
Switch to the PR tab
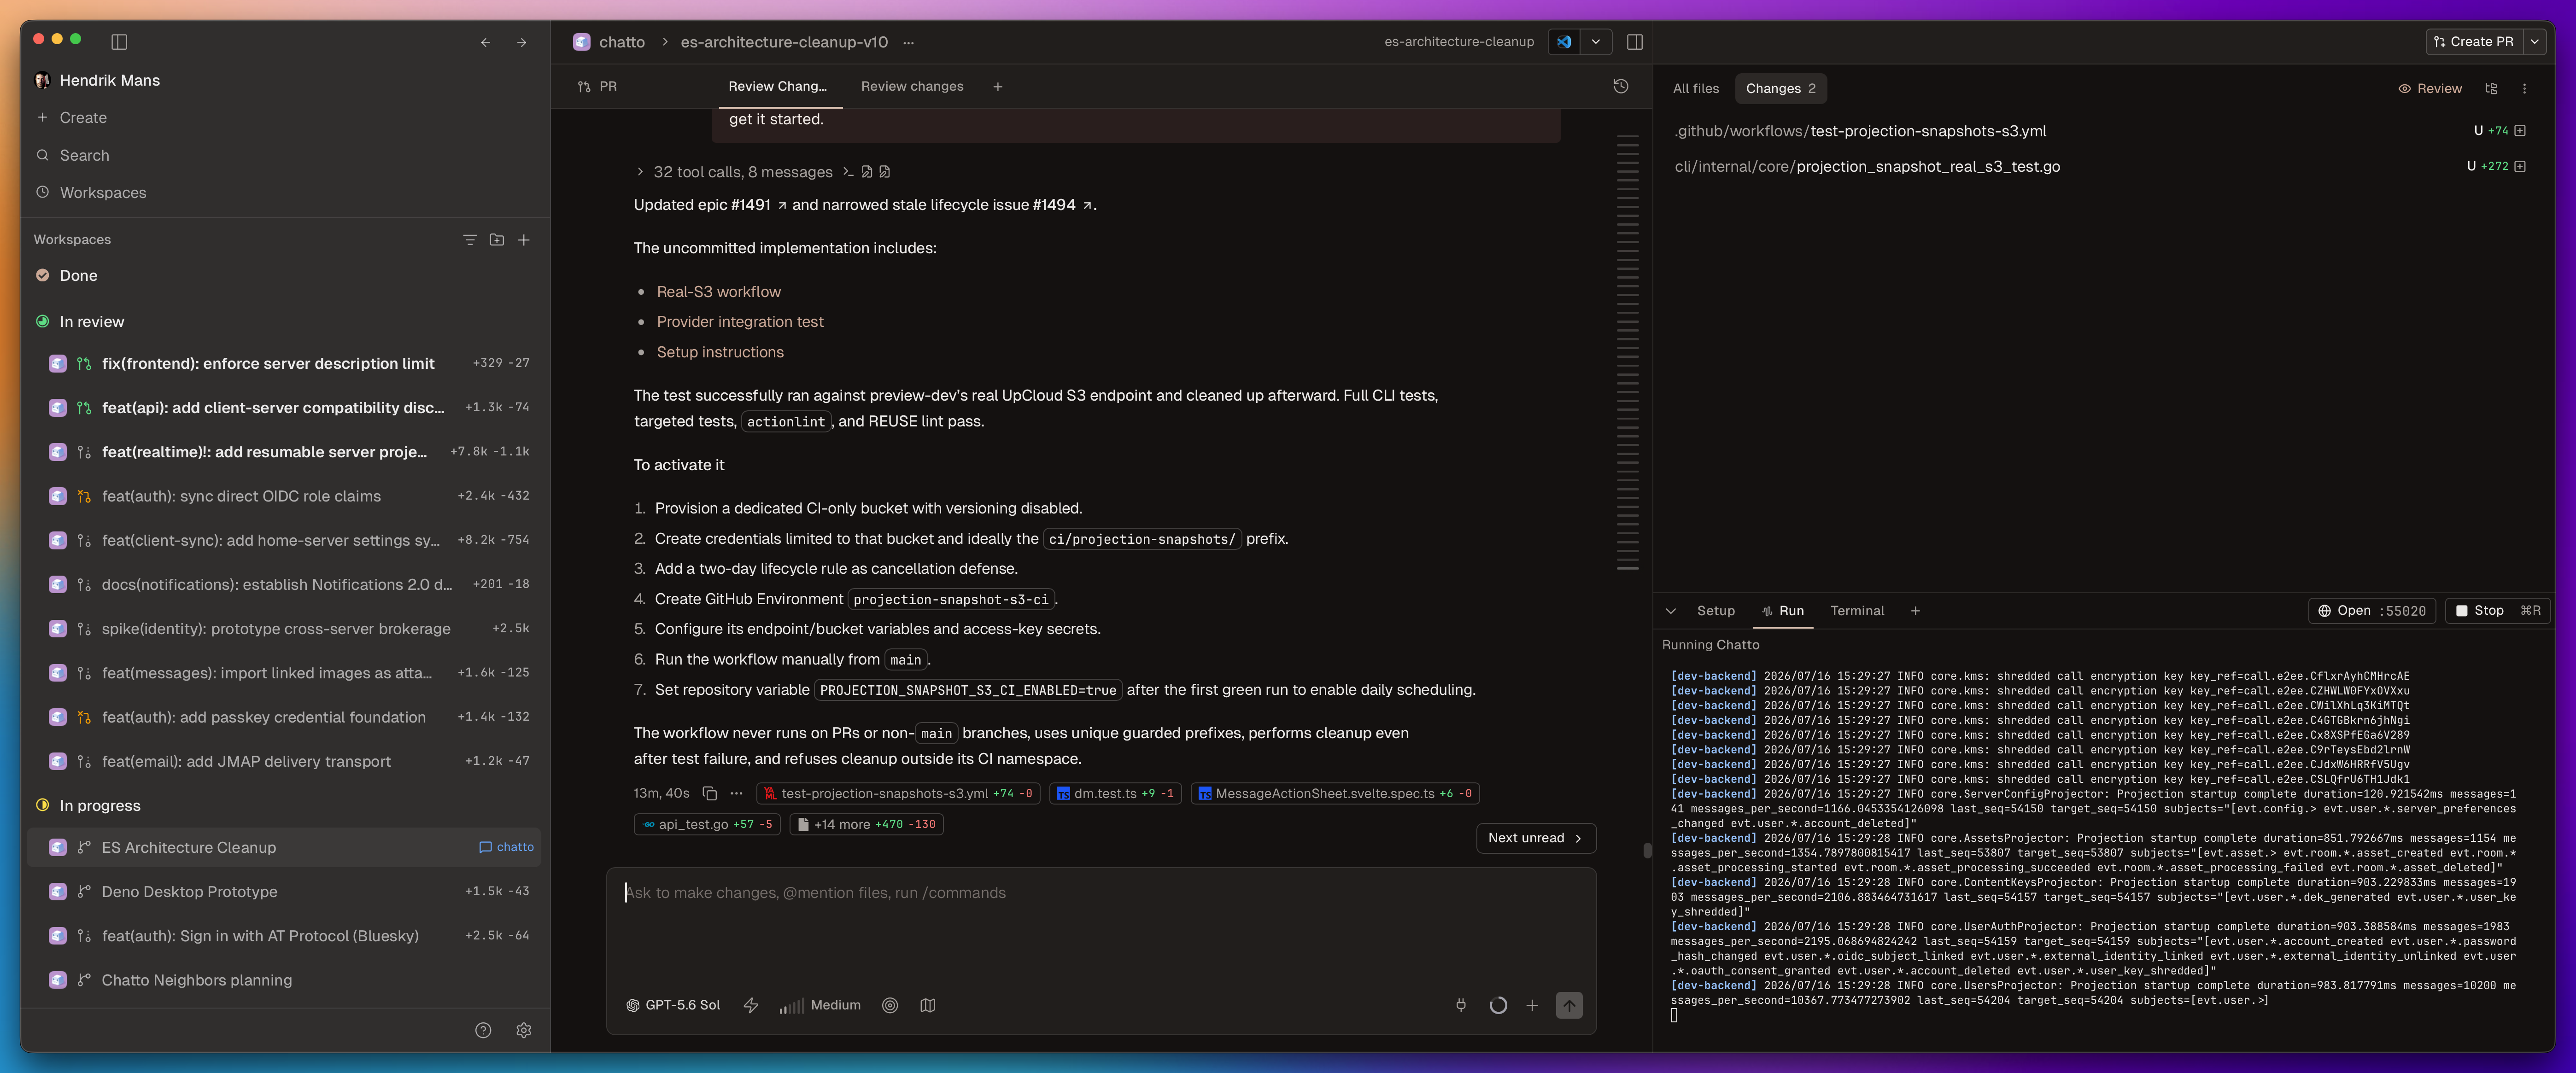coord(598,87)
